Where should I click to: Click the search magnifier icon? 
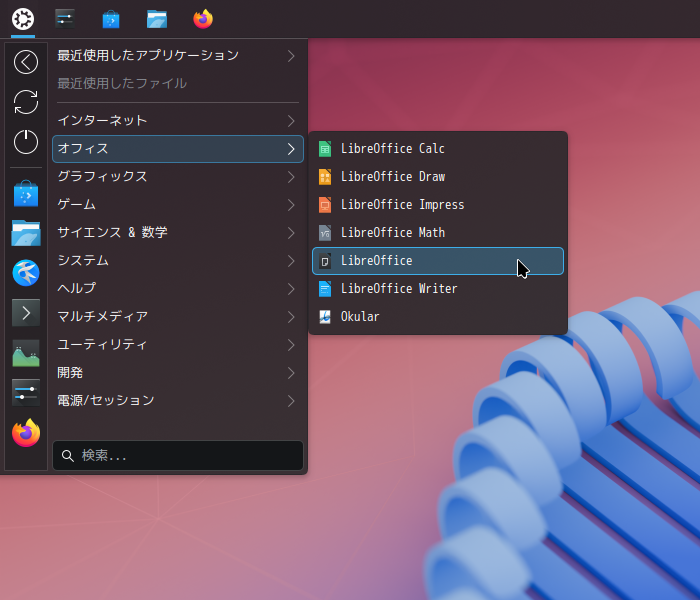(67, 456)
